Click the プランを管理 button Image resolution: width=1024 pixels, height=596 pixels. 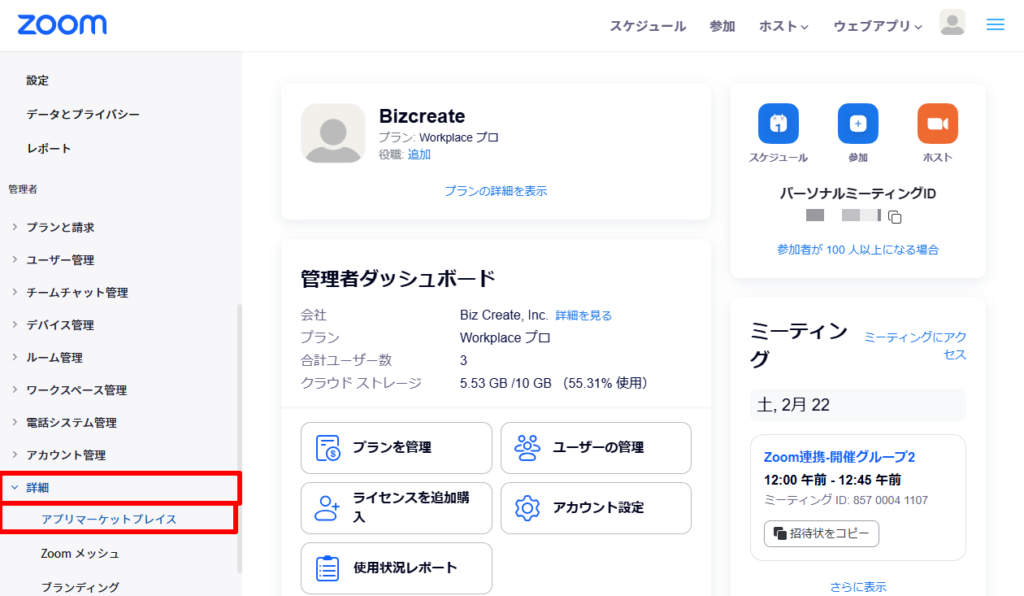[x=396, y=448]
